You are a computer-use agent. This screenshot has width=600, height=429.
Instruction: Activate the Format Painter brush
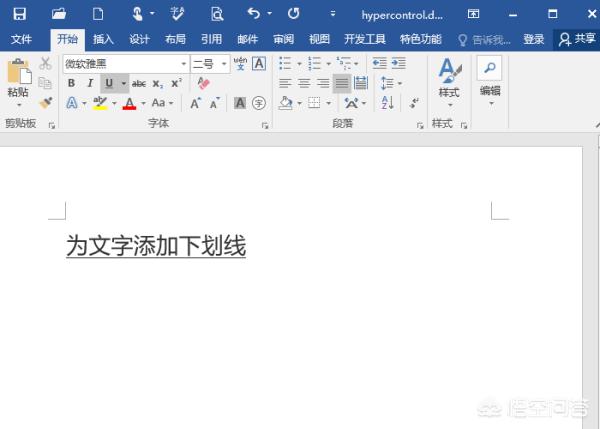pyautogui.click(x=46, y=103)
